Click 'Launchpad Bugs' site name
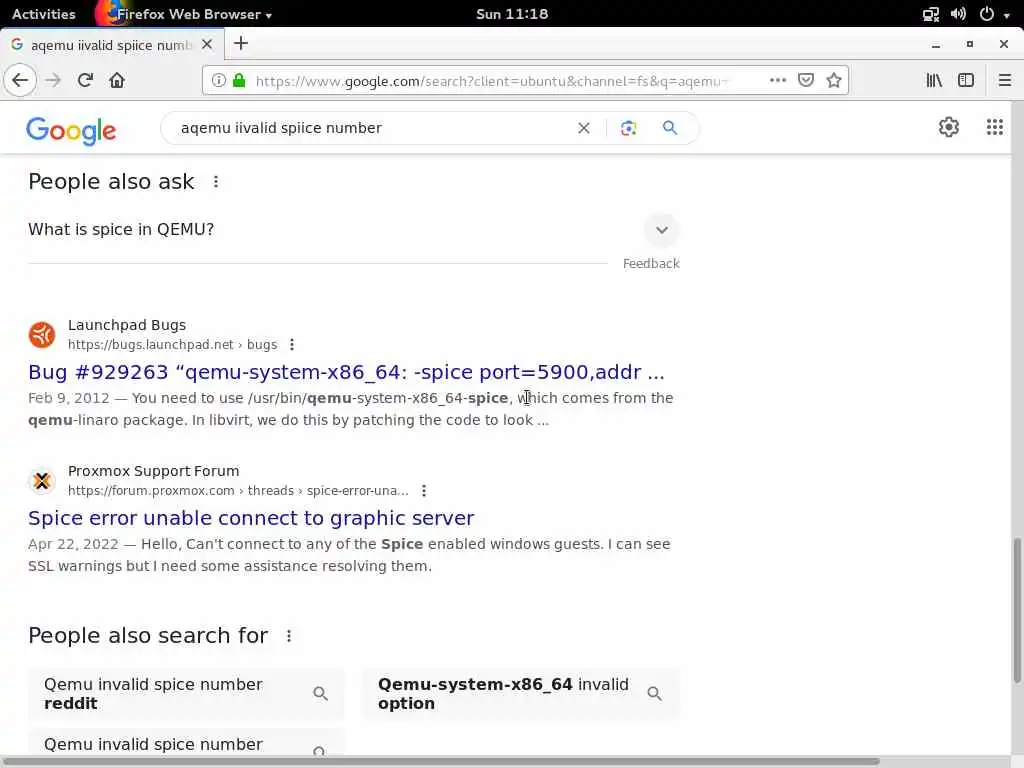Viewport: 1024px width, 768px height. 127,325
